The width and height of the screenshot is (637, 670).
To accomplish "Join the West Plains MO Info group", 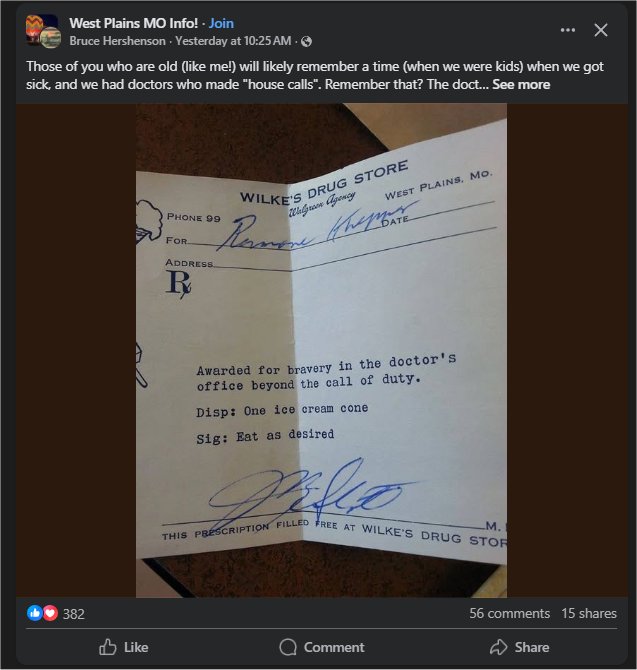I will 221,23.
